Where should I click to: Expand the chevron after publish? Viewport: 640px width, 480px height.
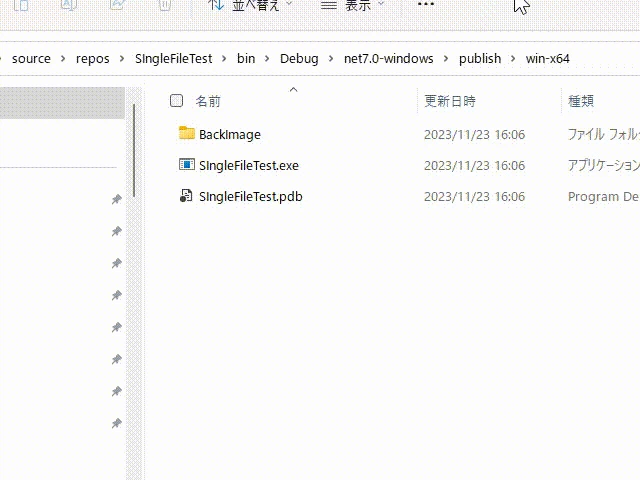click(x=513, y=59)
